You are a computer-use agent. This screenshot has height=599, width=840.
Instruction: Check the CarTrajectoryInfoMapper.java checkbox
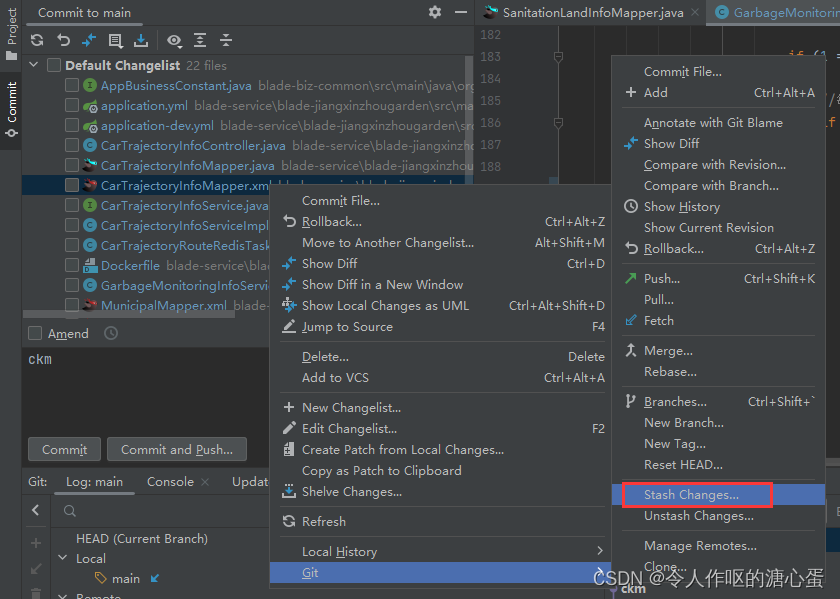72,166
